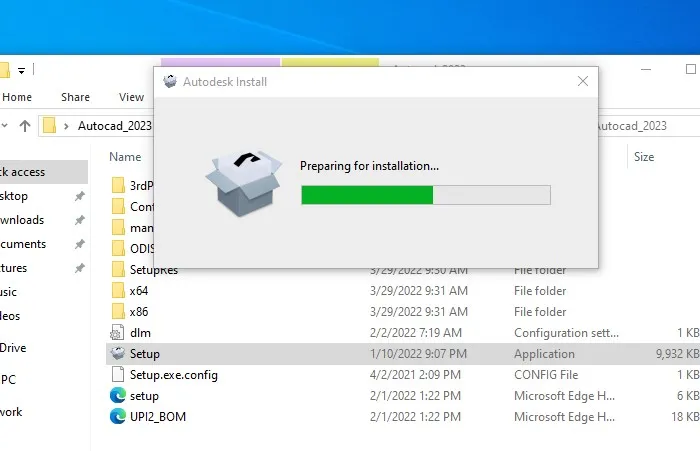Screen dimensions: 700x451
Task: Close the Autodesk Install dialog
Action: (x=581, y=82)
